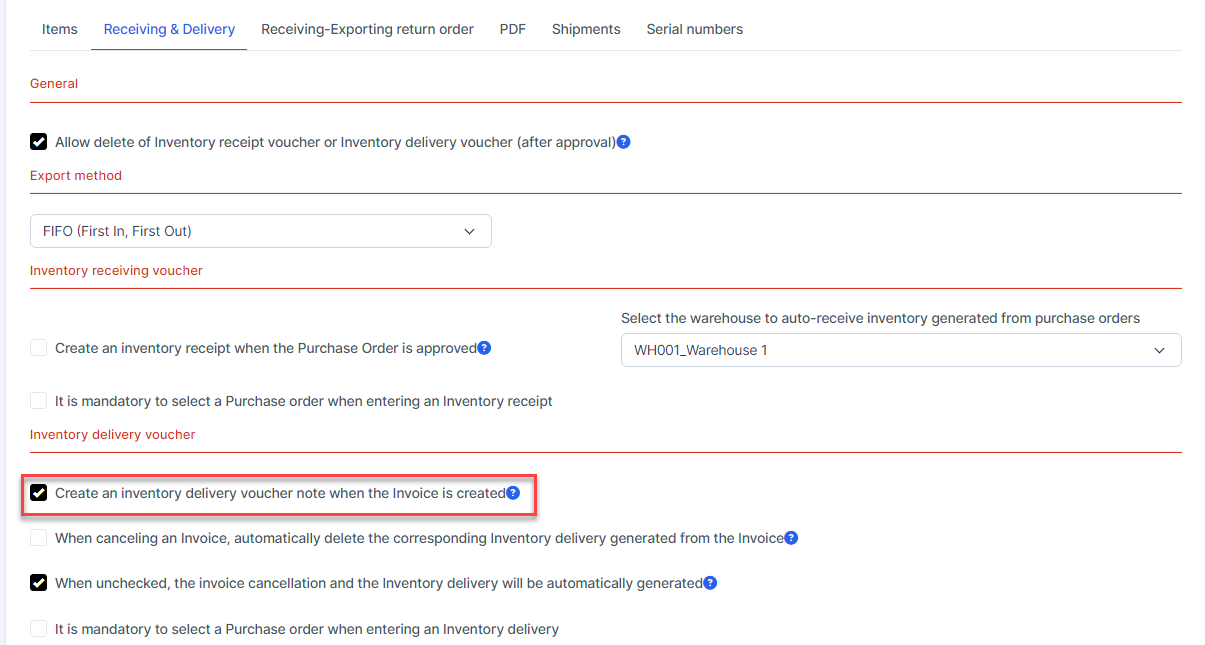
Task: Click help icon after automatically generated option
Action: 710,583
